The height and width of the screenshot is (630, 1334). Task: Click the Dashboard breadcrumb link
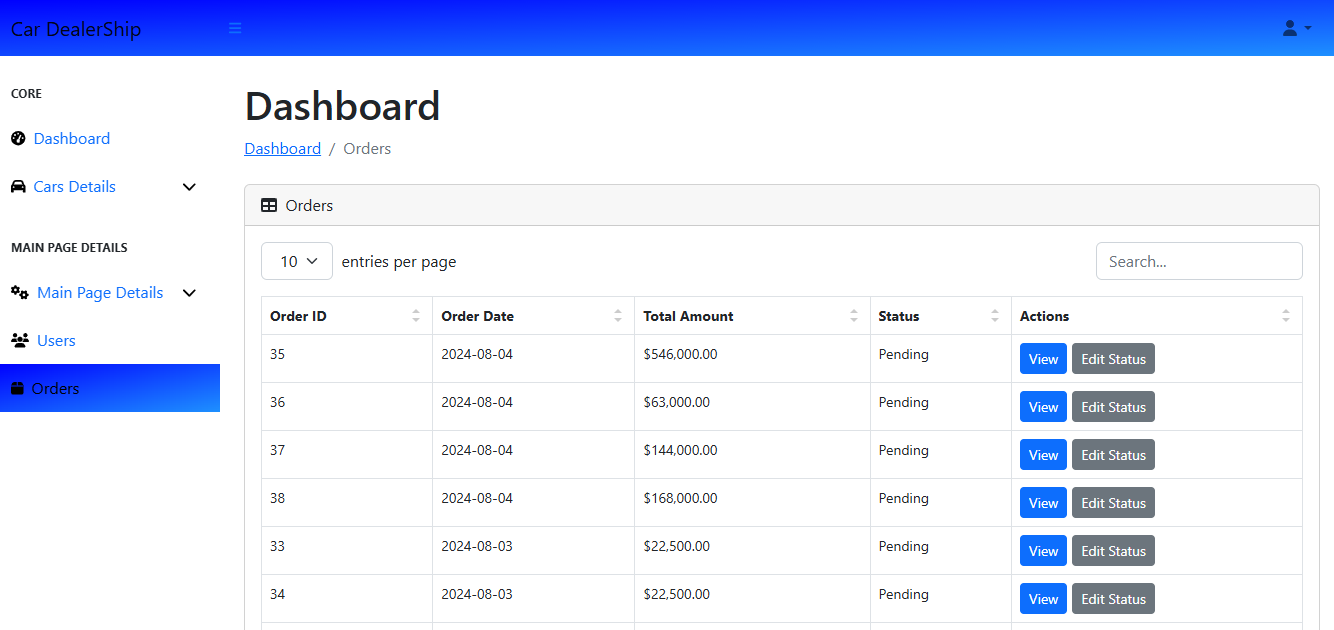(x=282, y=148)
